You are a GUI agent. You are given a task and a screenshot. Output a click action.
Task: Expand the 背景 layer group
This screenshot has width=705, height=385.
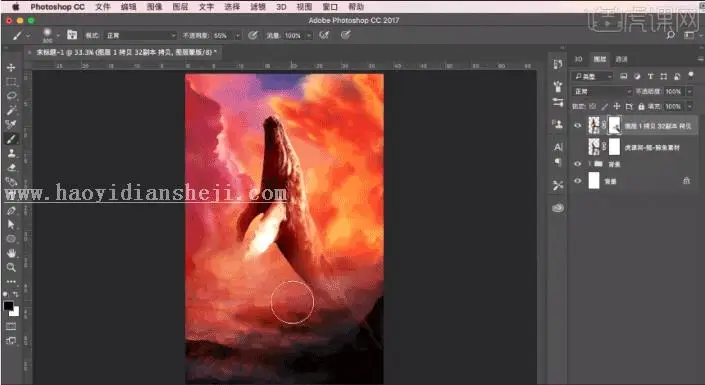[x=589, y=164]
